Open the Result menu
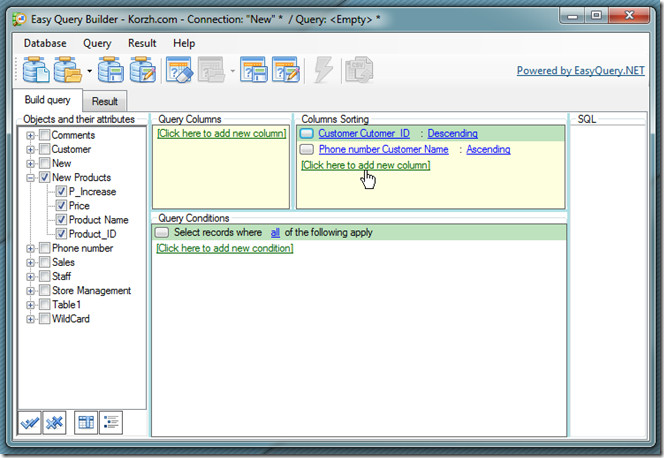Image resolution: width=664 pixels, height=458 pixels. [x=142, y=43]
